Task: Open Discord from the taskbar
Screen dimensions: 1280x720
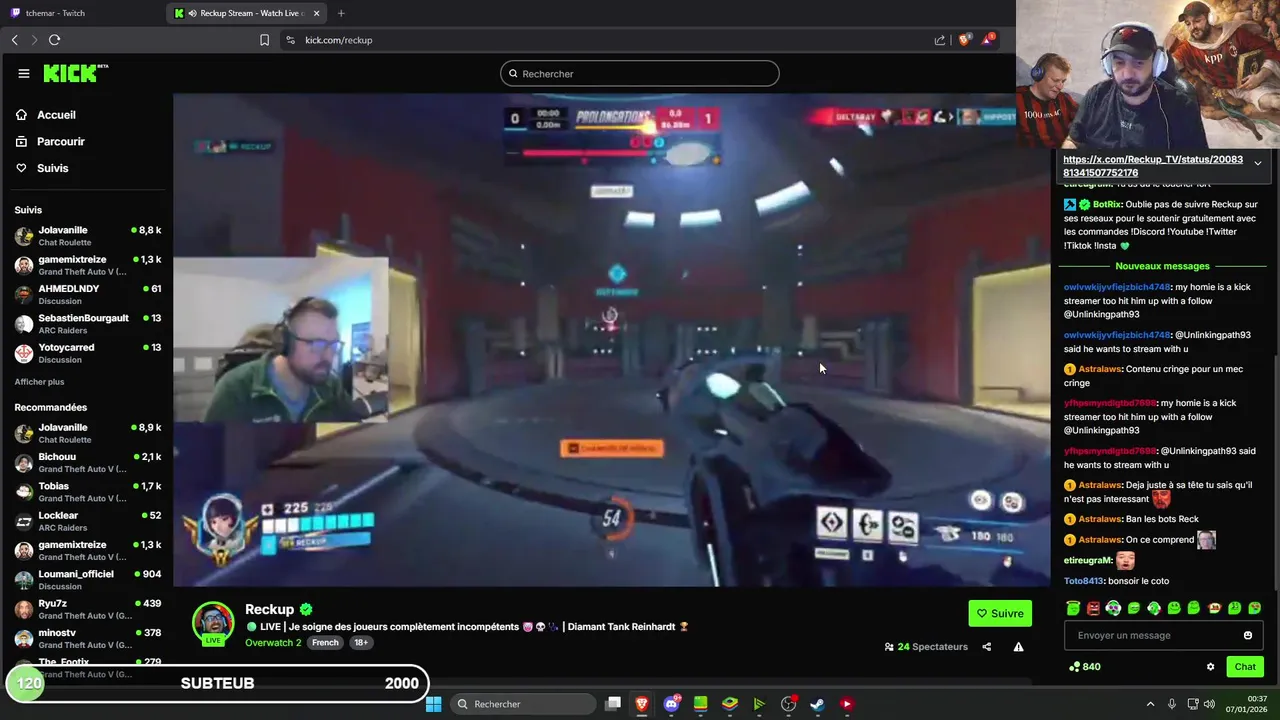Action: click(x=671, y=704)
